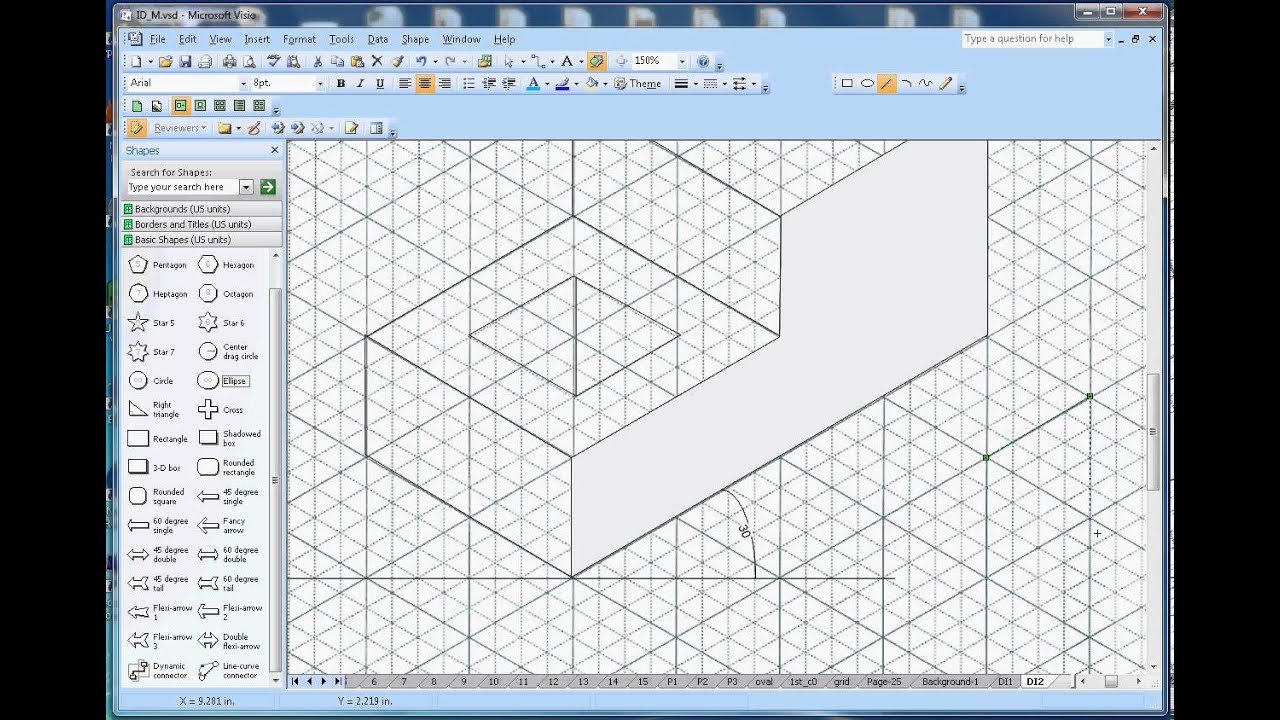Toggle Bold text formatting
Screen dimensions: 1280x720
point(341,84)
